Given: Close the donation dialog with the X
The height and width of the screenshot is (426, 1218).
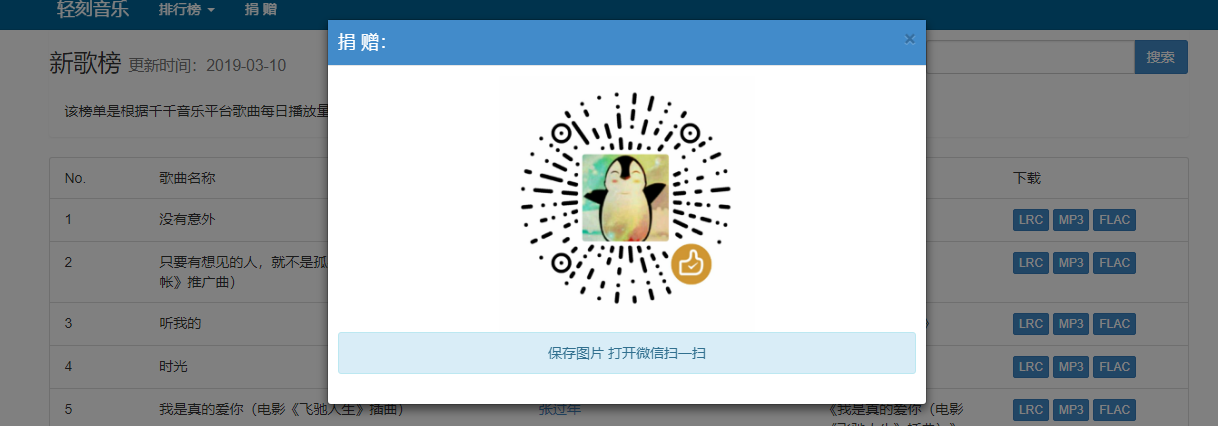Looking at the screenshot, I should pos(909,39).
